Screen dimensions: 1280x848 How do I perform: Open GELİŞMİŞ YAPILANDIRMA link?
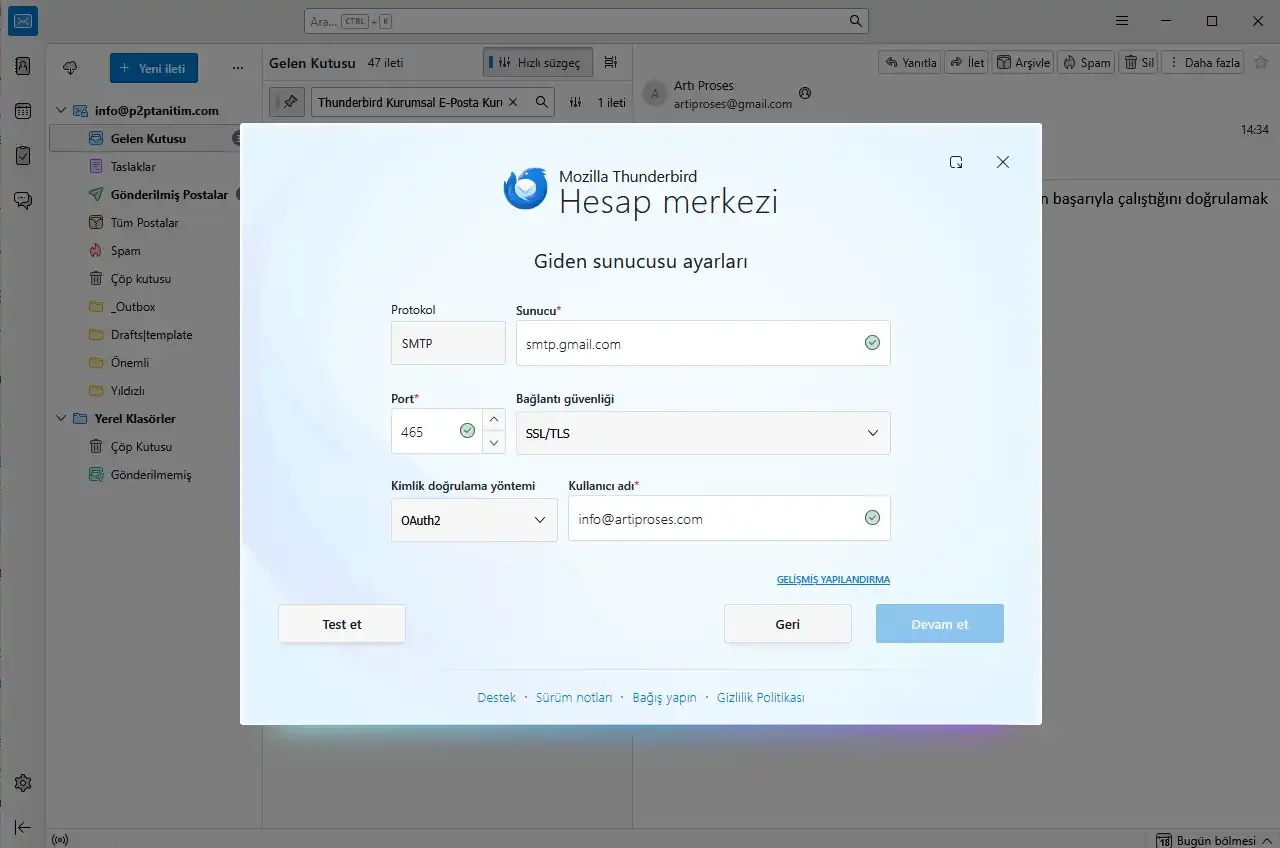833,580
